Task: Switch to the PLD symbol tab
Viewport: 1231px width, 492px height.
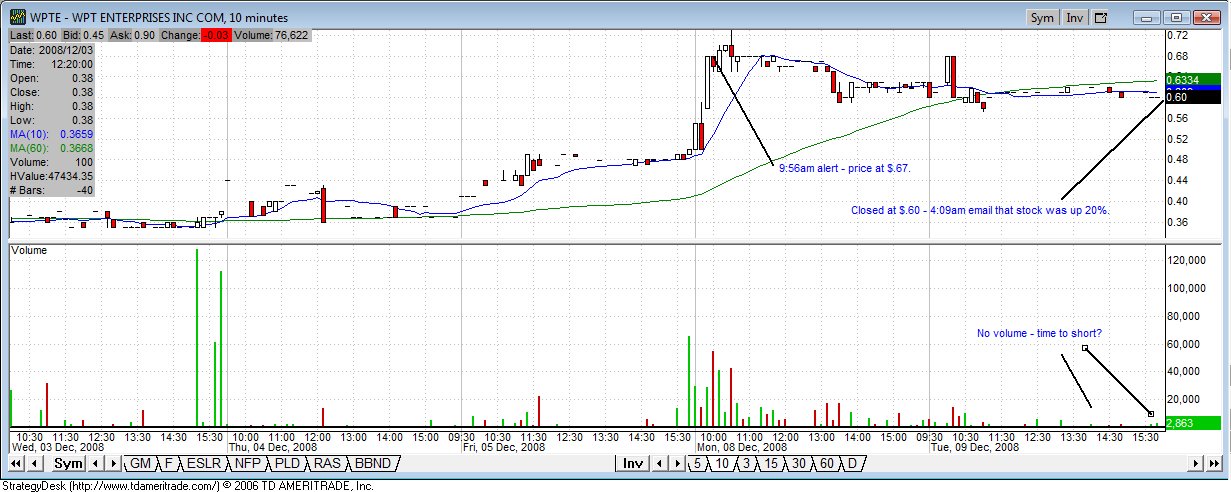Action: tap(287, 464)
